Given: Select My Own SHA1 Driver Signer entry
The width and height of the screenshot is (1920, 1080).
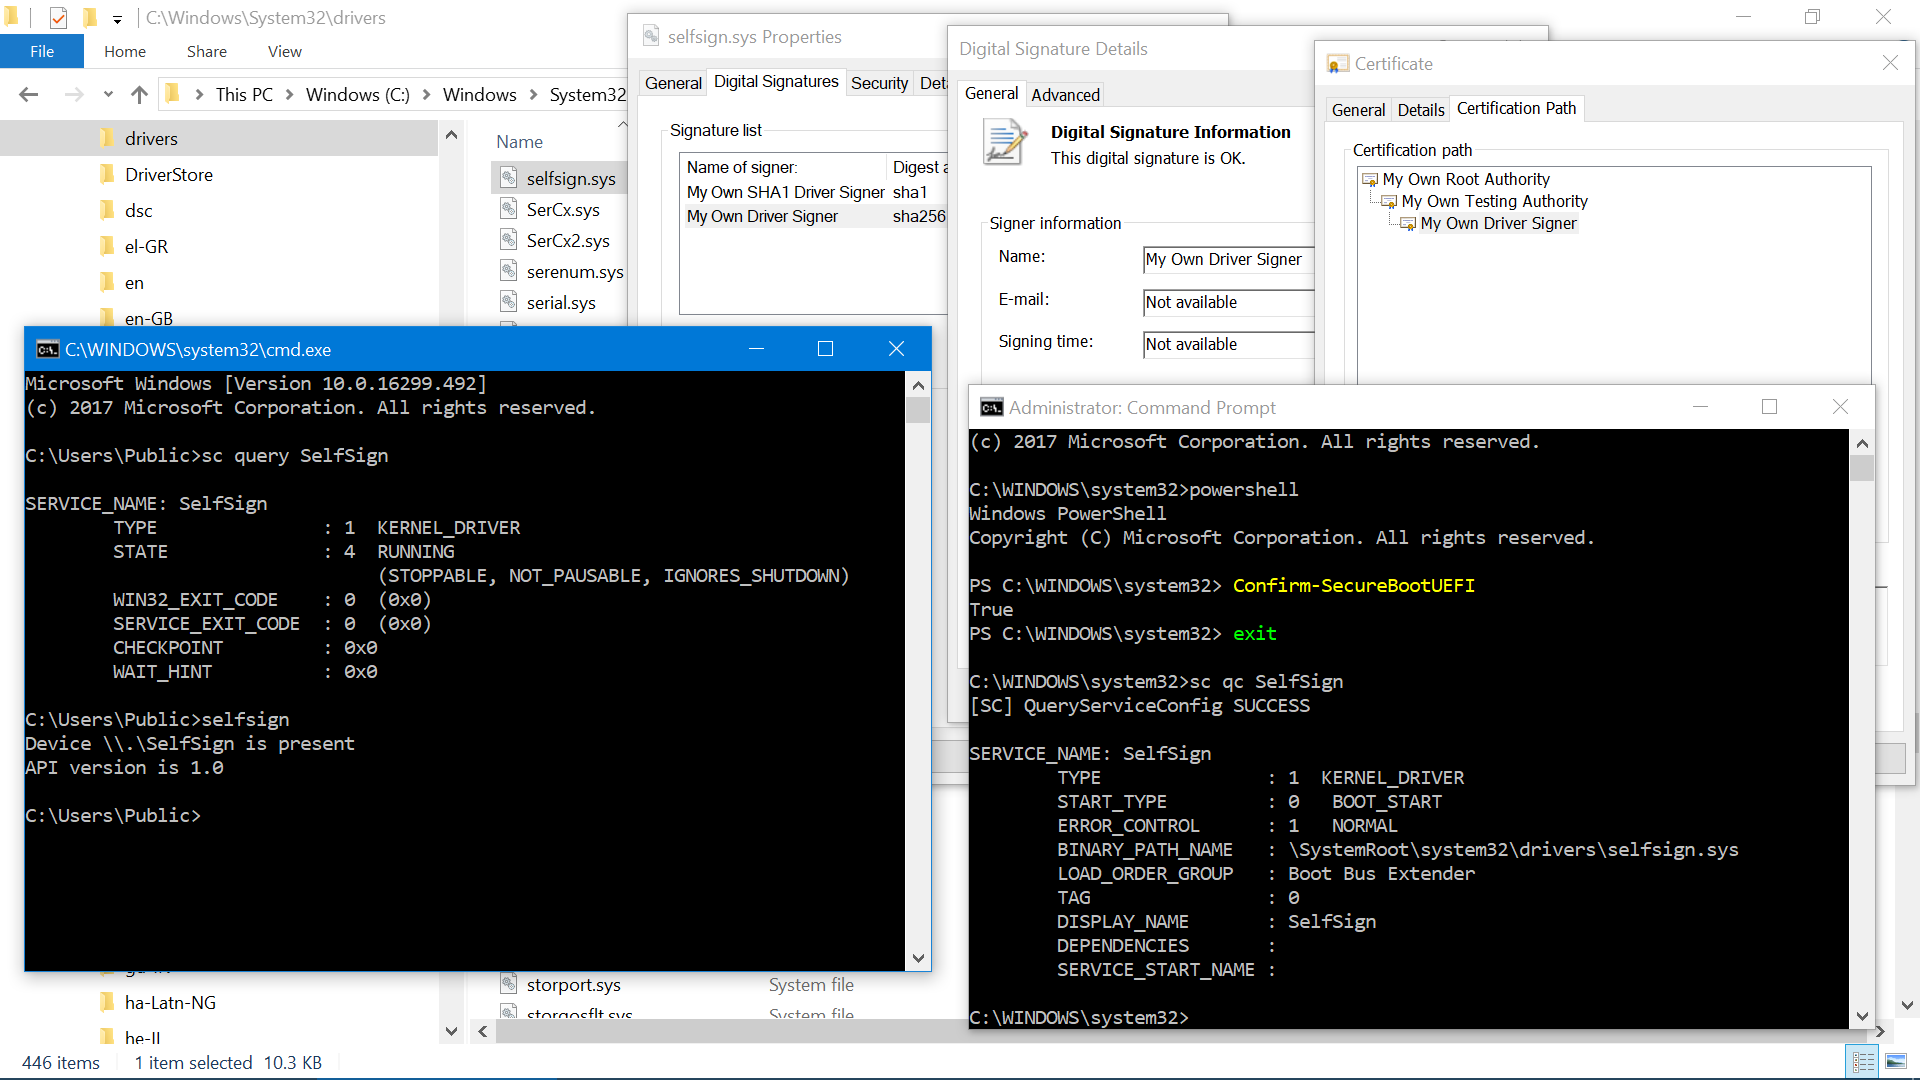Looking at the screenshot, I should [785, 192].
